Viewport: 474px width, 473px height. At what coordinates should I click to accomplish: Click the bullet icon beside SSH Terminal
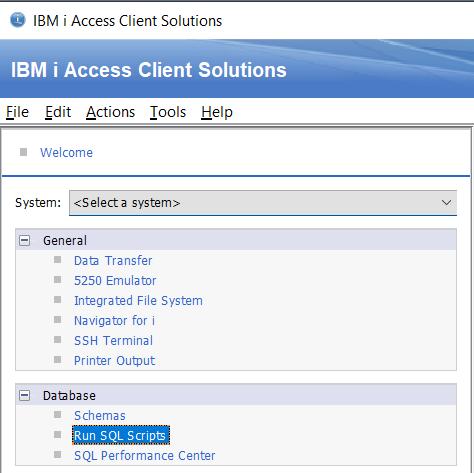57,339
